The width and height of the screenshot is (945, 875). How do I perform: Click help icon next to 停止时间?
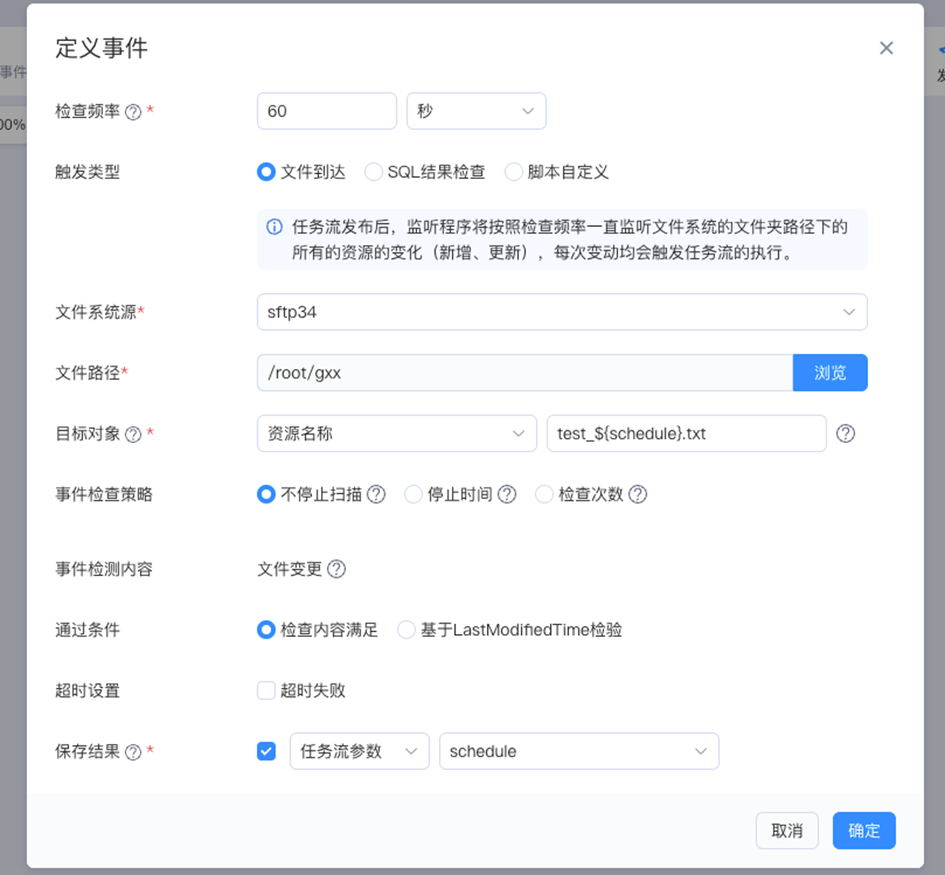click(x=507, y=494)
